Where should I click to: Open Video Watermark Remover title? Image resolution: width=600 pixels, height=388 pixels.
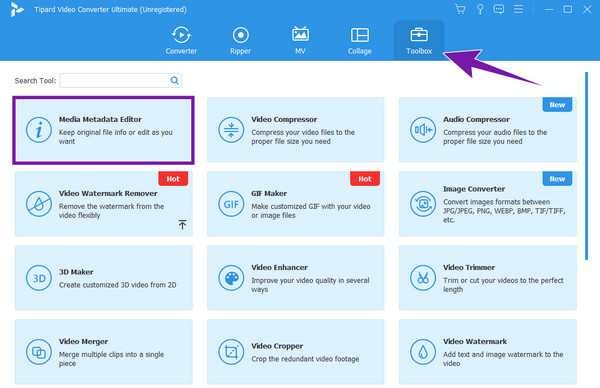pyautogui.click(x=108, y=193)
